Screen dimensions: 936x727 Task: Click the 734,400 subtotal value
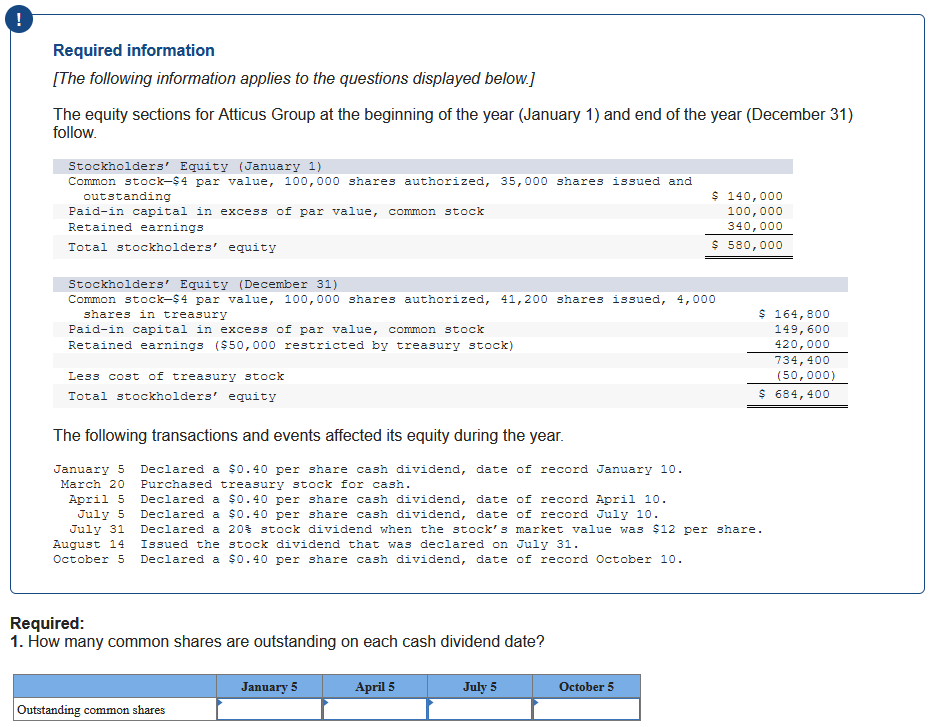tap(802, 360)
